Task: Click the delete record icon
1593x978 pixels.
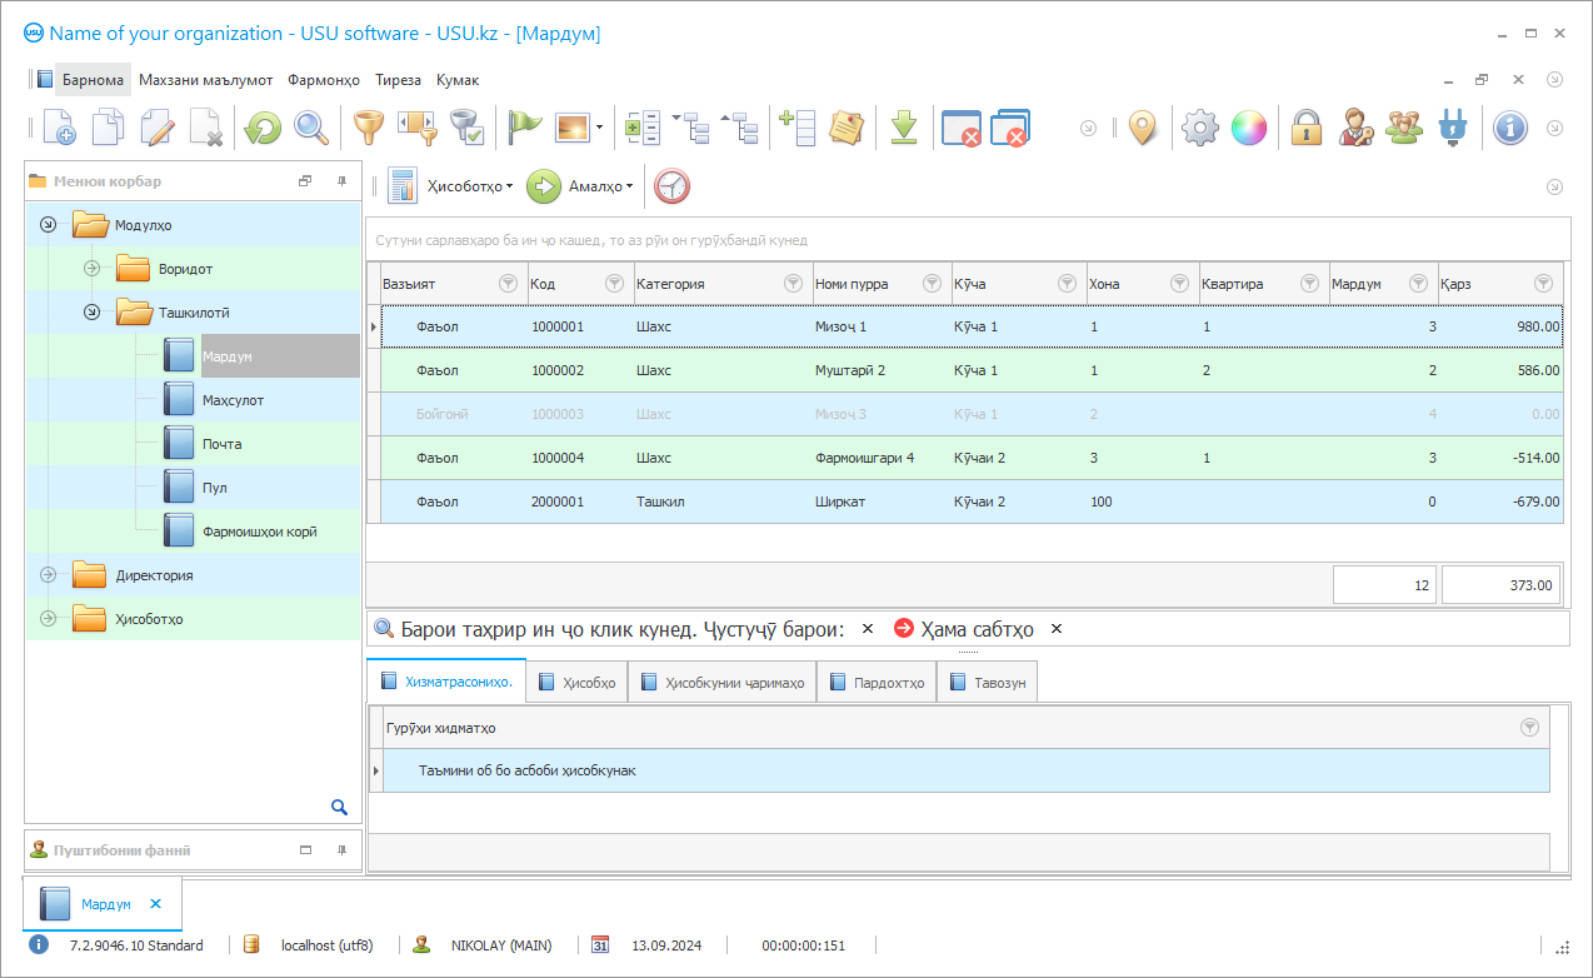Action: point(206,128)
